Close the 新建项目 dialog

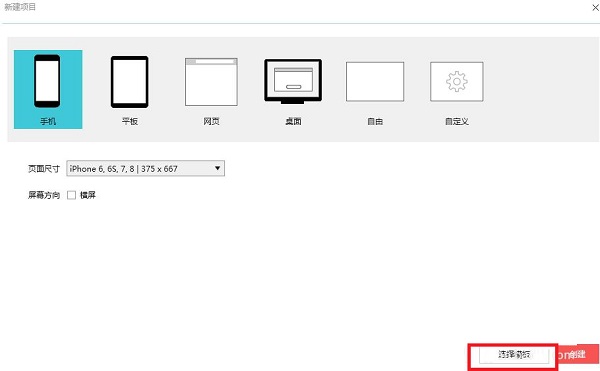pos(595,8)
